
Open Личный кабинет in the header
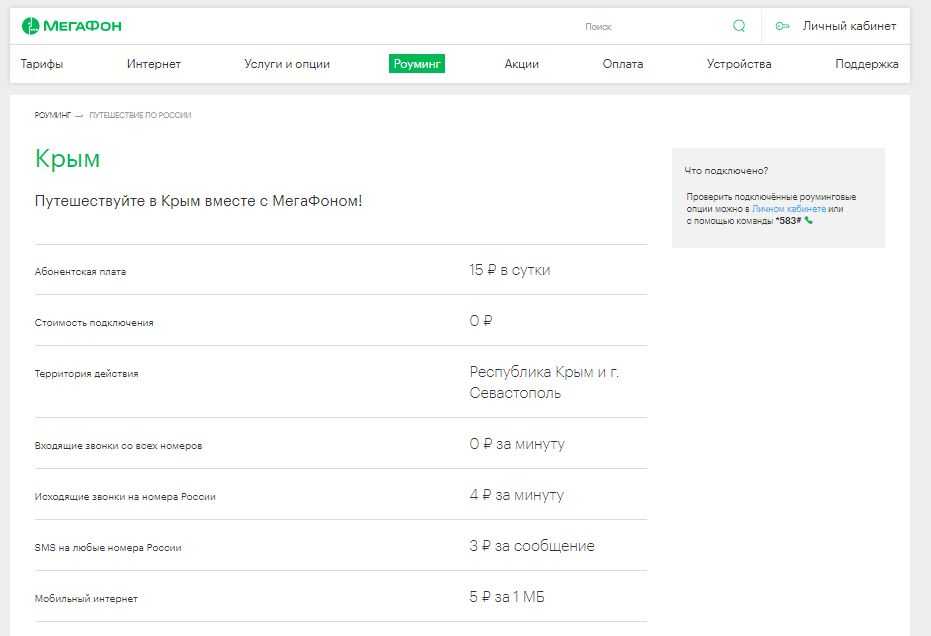click(849, 26)
